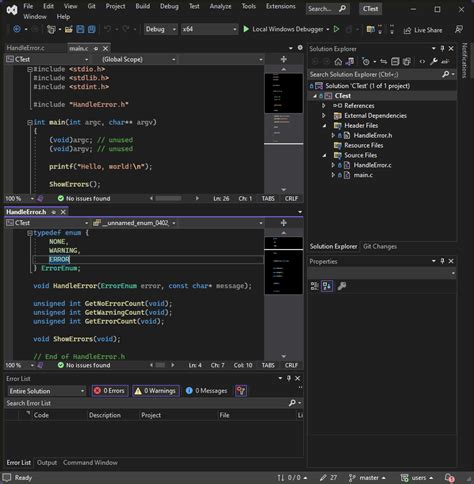Click Property Pages wrench icon in Properties
The image size is (474, 484).
pos(342,286)
